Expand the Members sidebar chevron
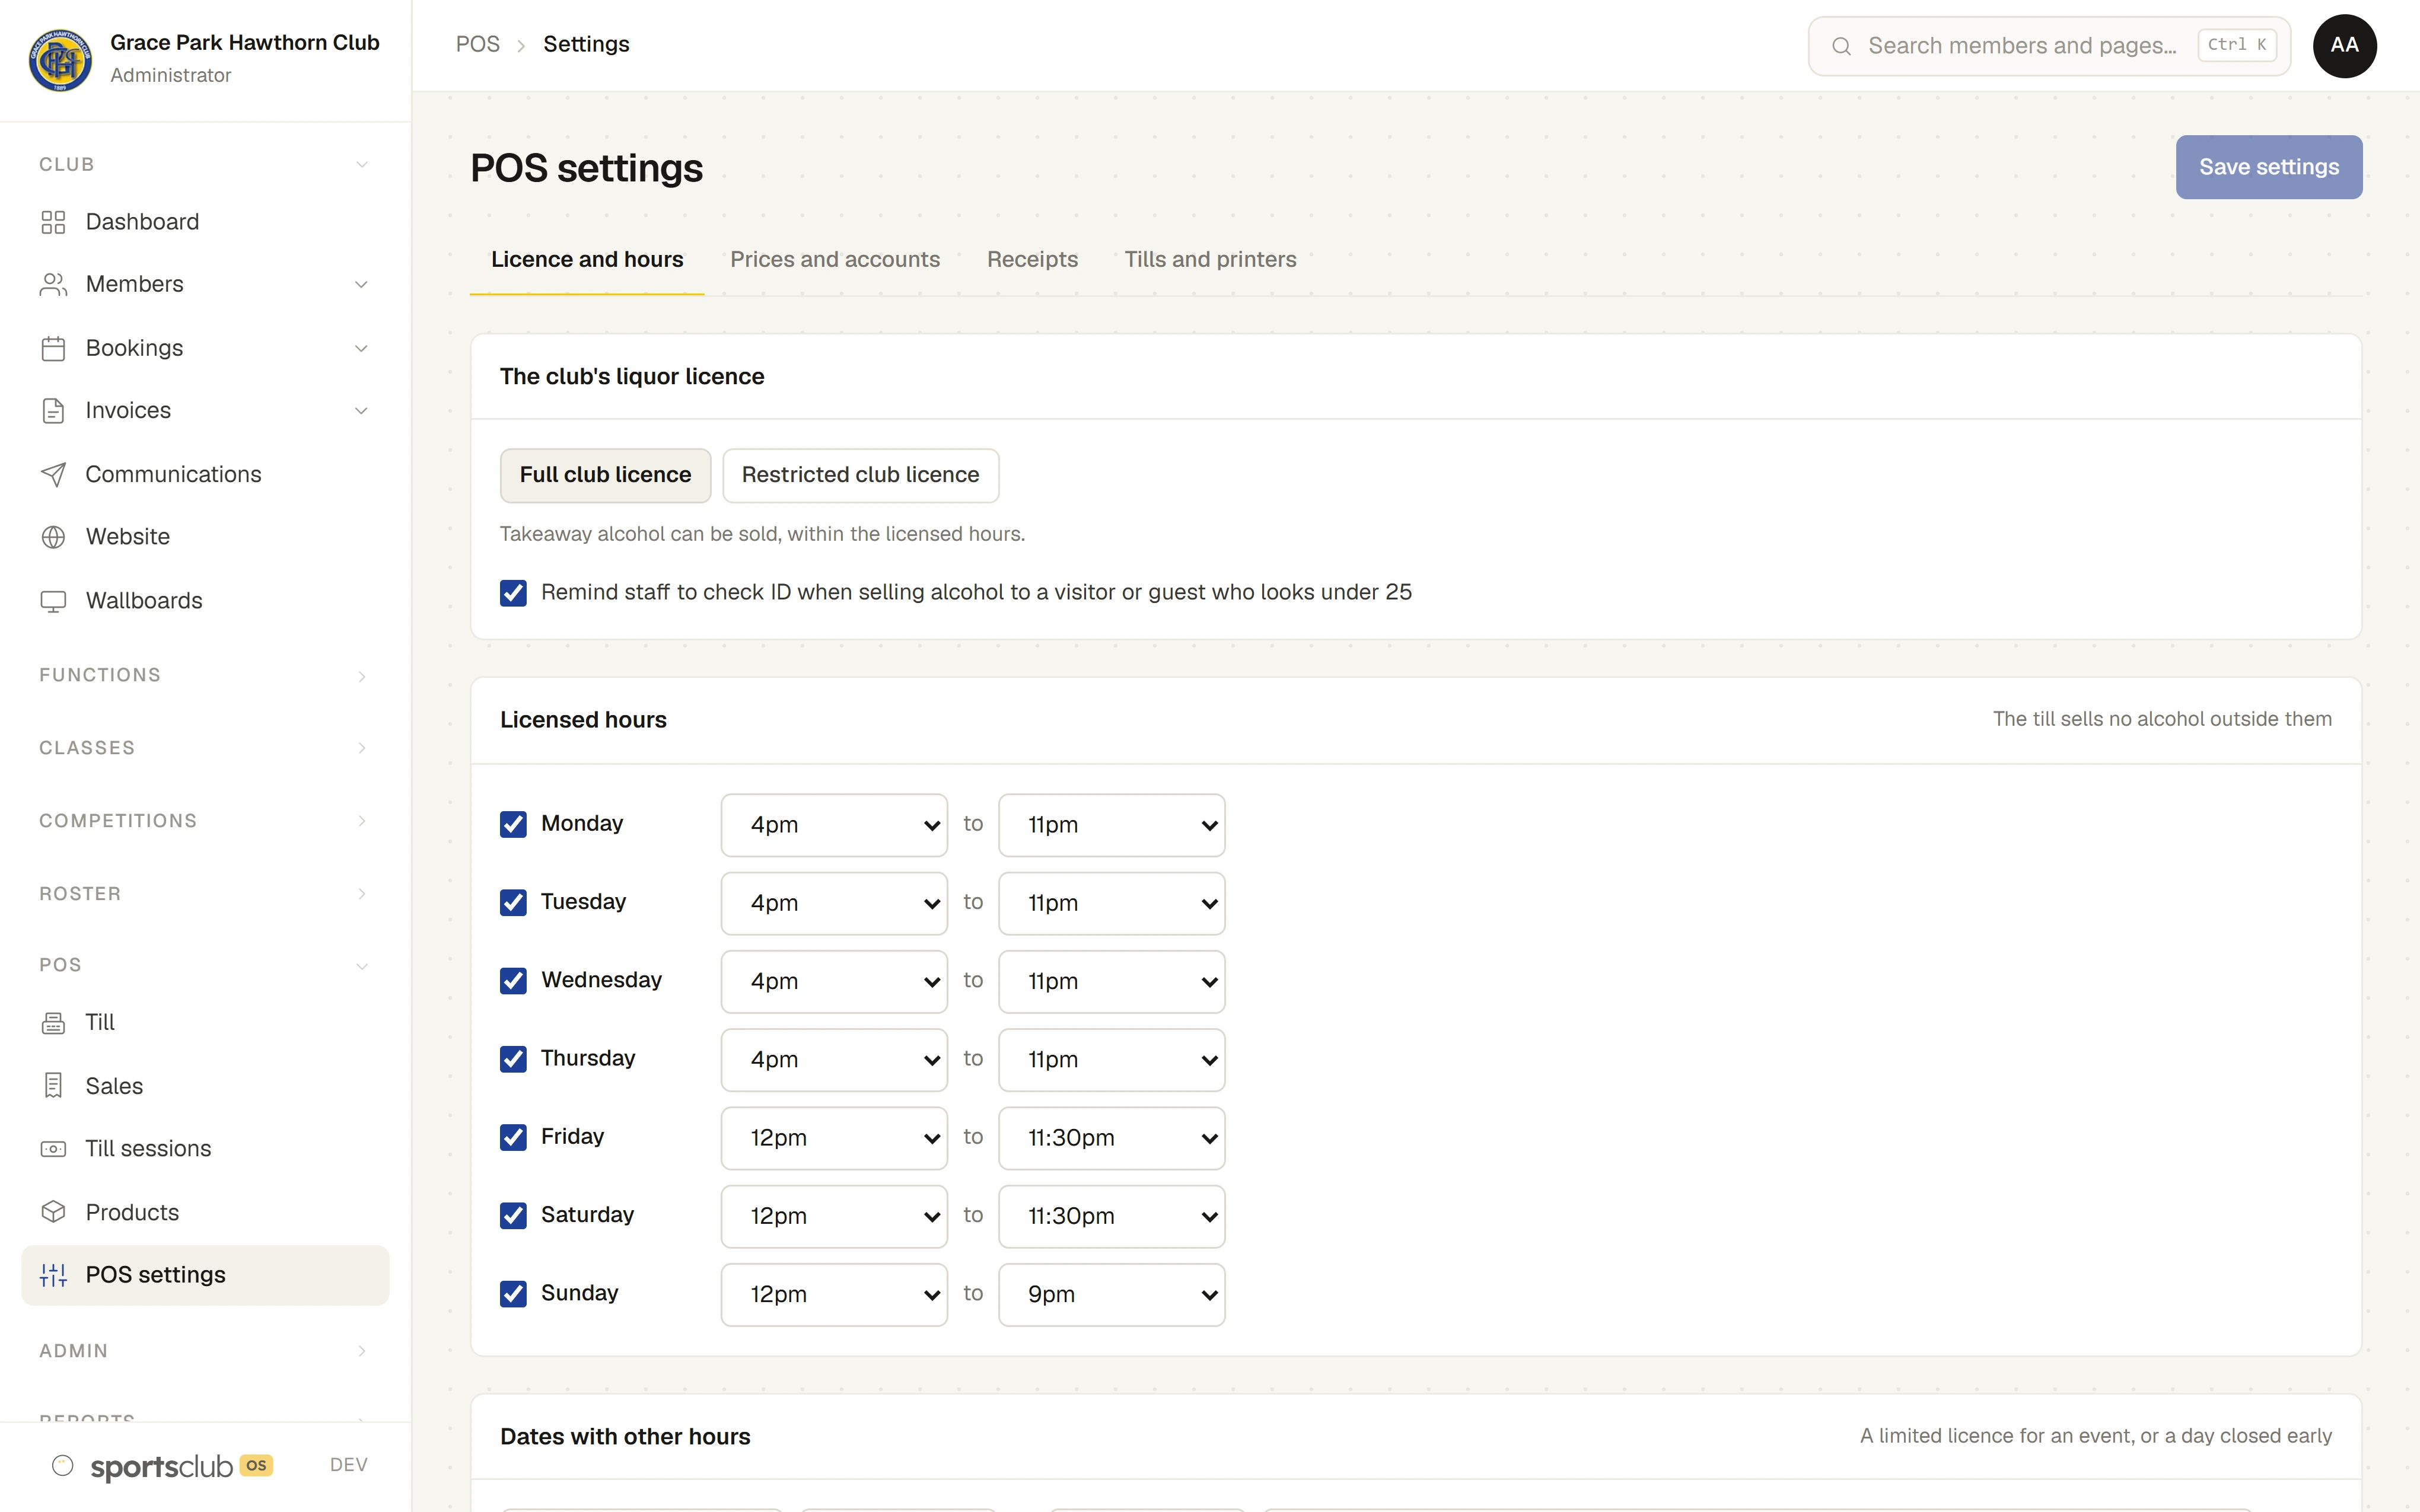 pos(361,285)
